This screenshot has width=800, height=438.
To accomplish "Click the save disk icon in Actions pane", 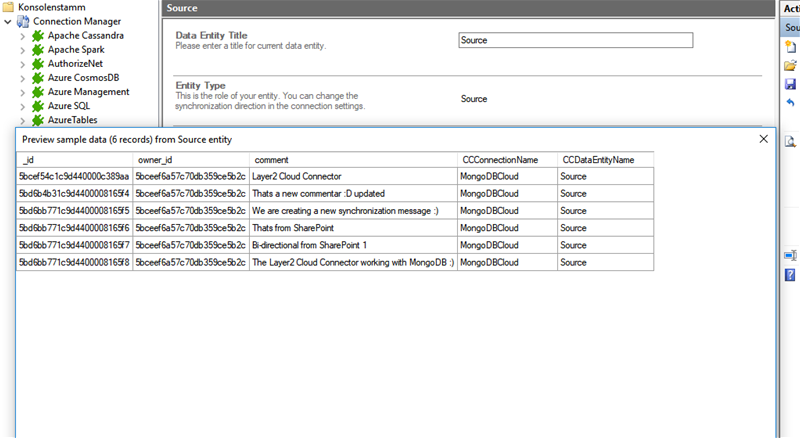I will pyautogui.click(x=790, y=85).
